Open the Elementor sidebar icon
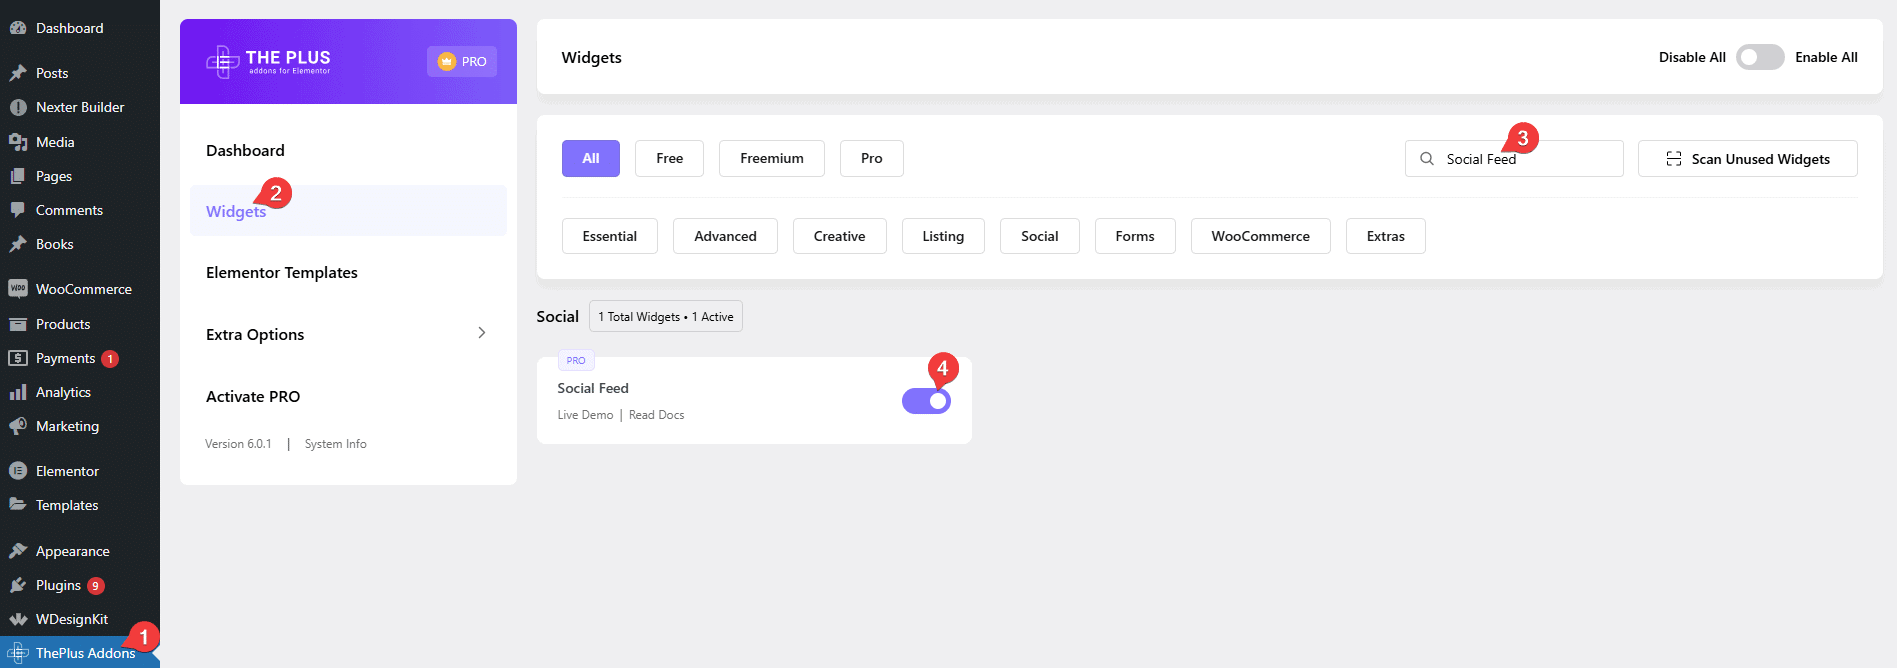Image resolution: width=1897 pixels, height=668 pixels. pyautogui.click(x=18, y=471)
